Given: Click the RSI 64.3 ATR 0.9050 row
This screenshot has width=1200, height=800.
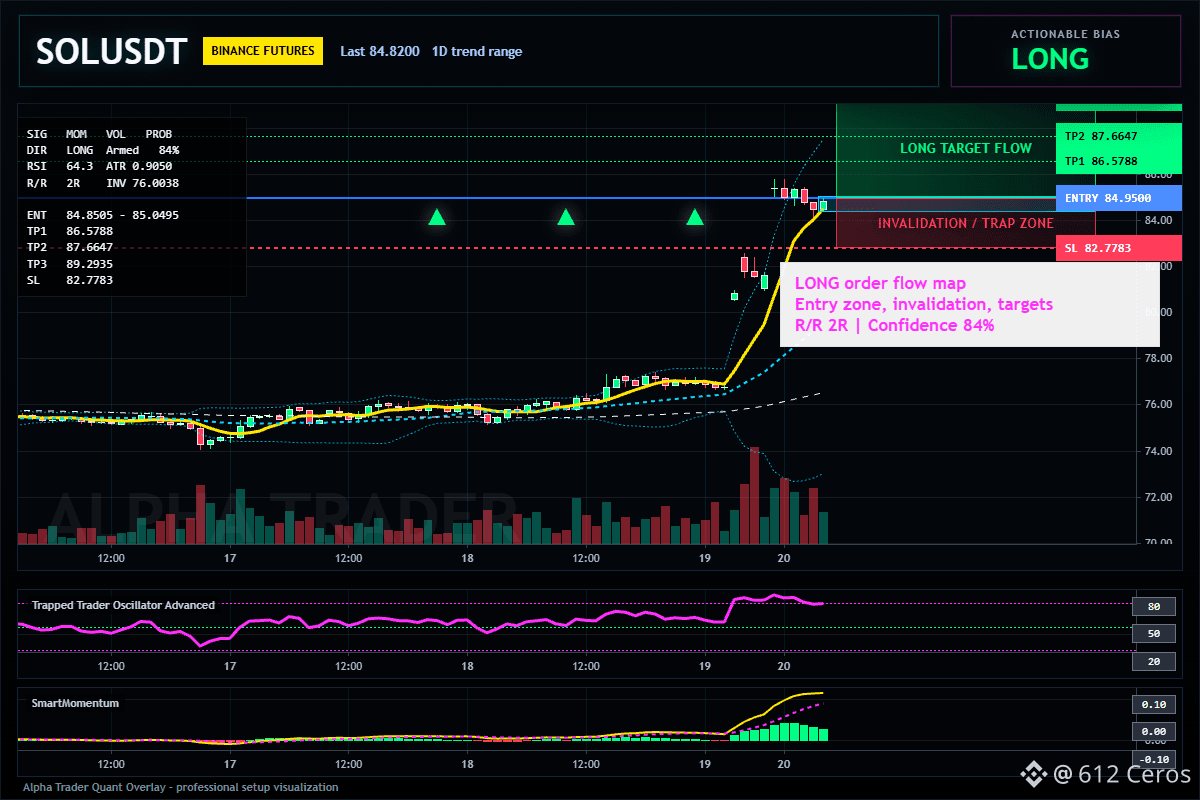Looking at the screenshot, I should (99, 166).
